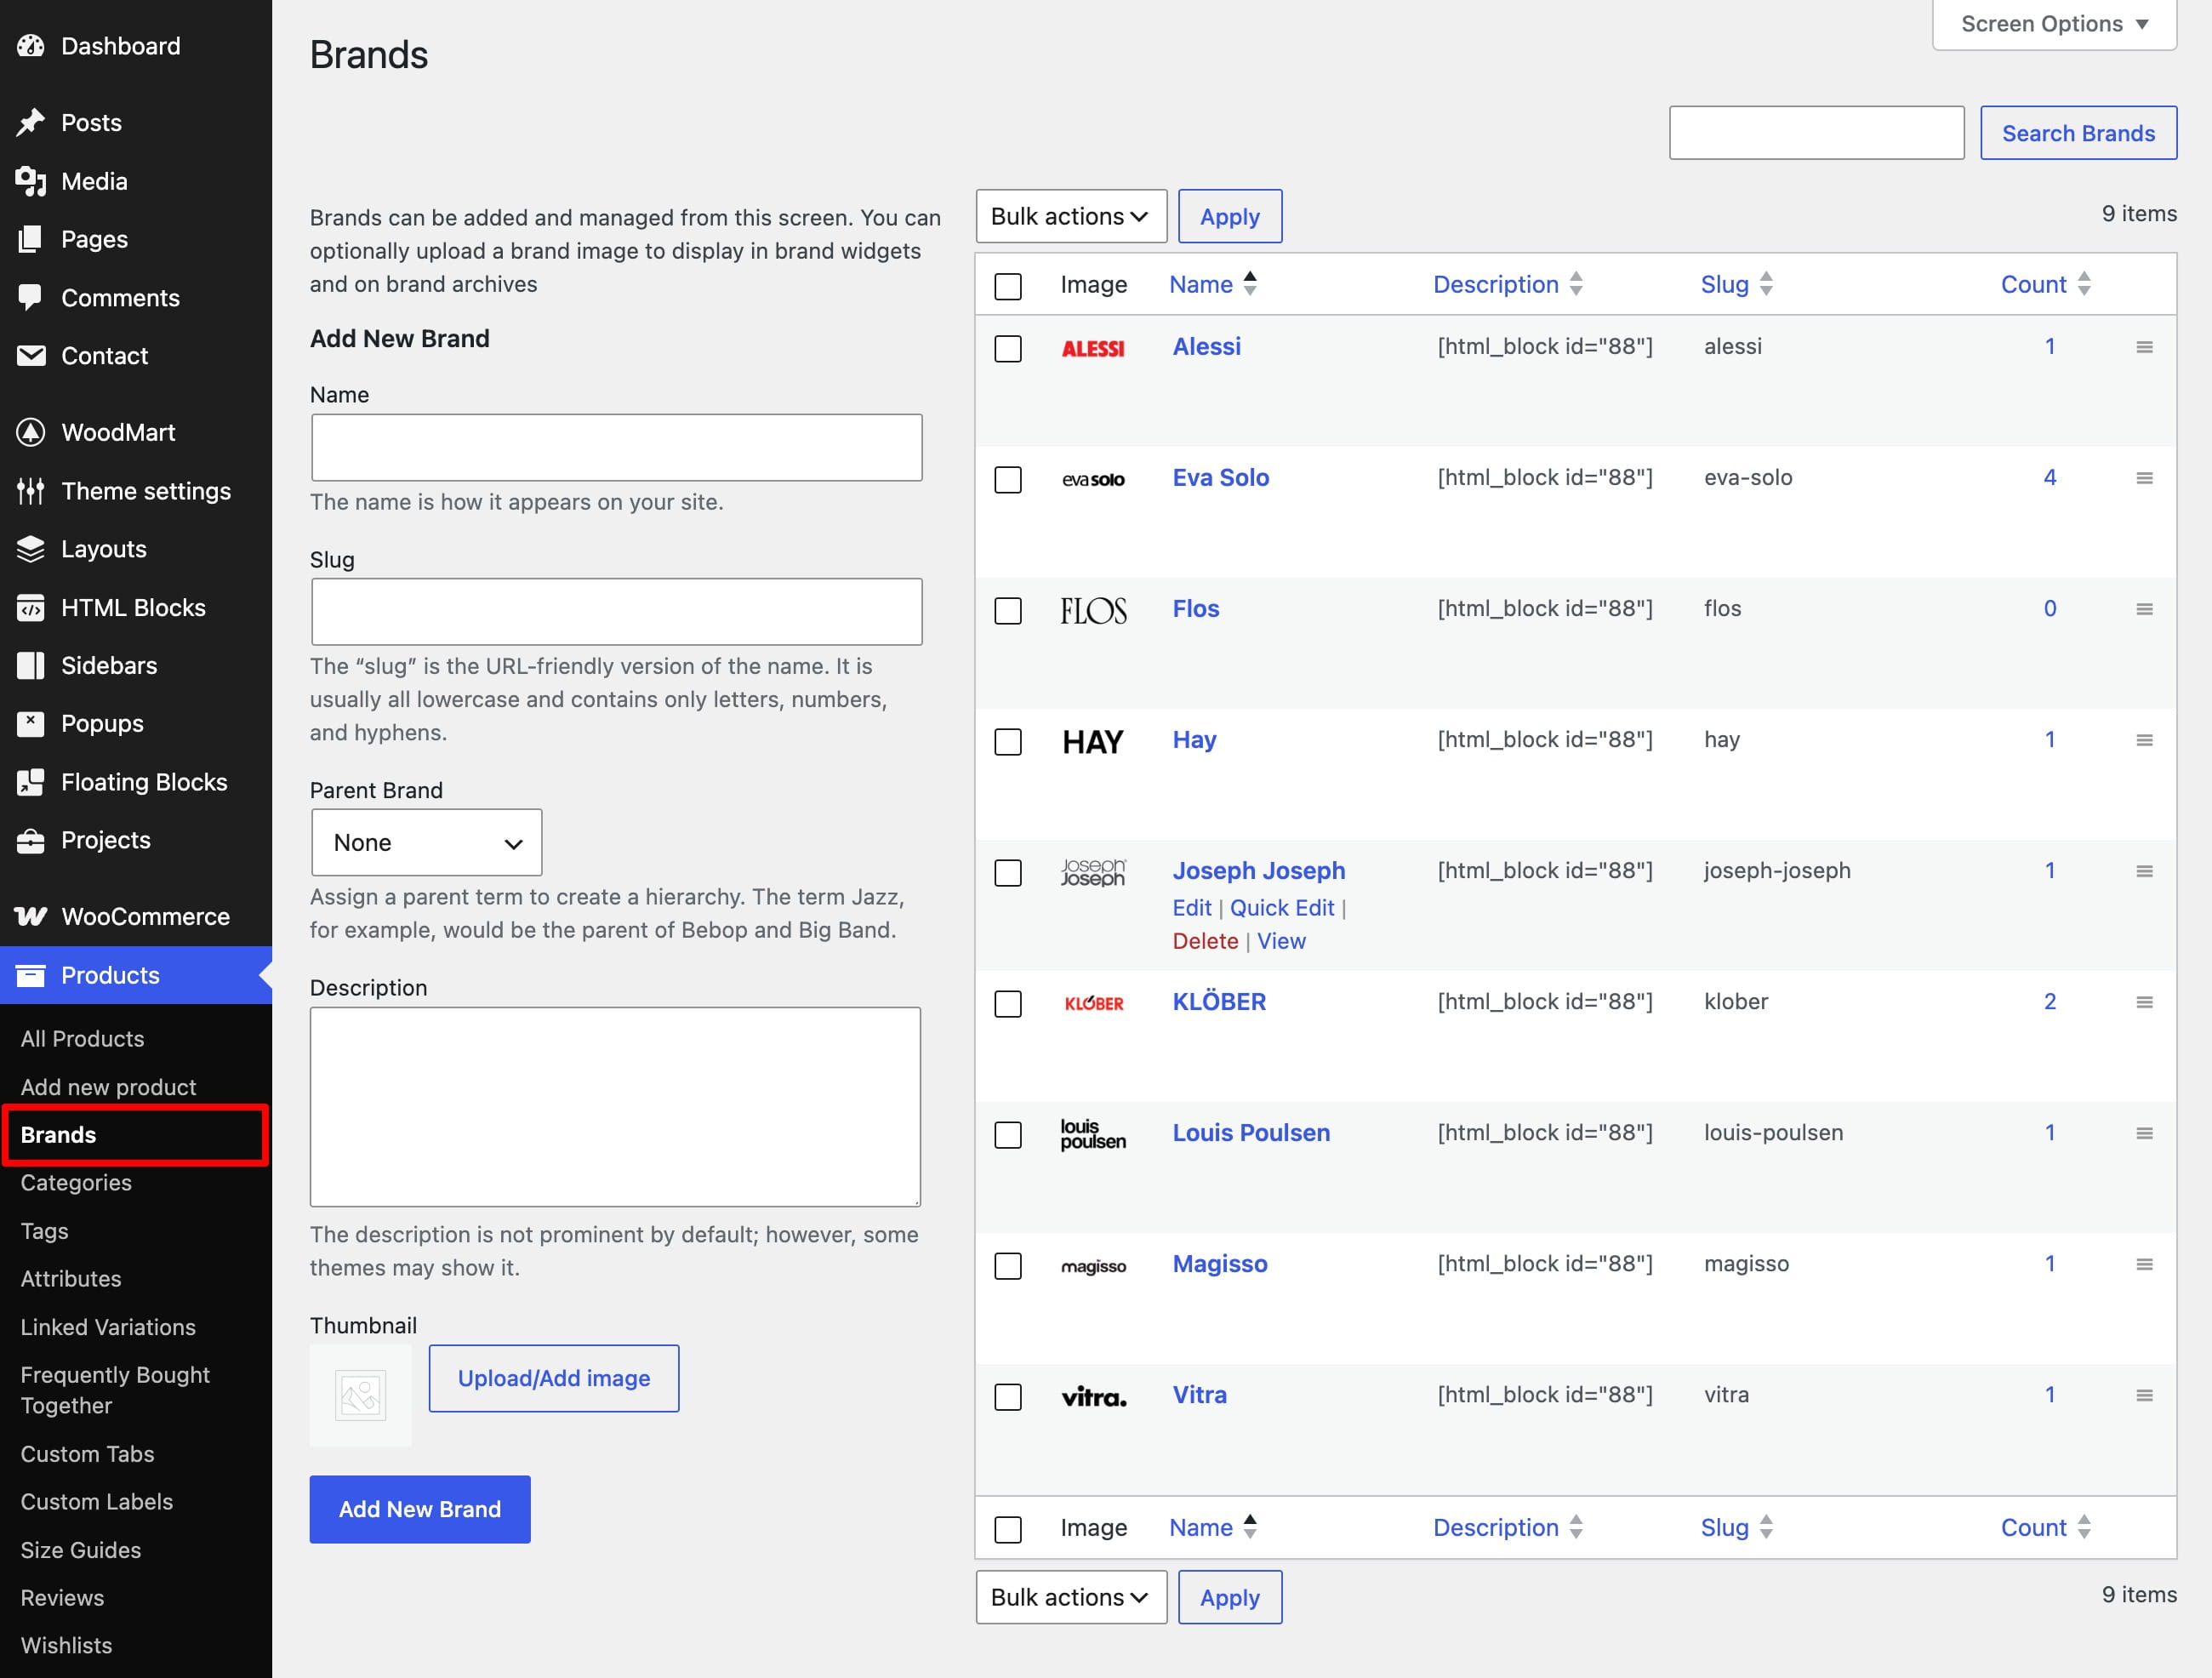Click the Sidebars column icon

(x=31, y=666)
